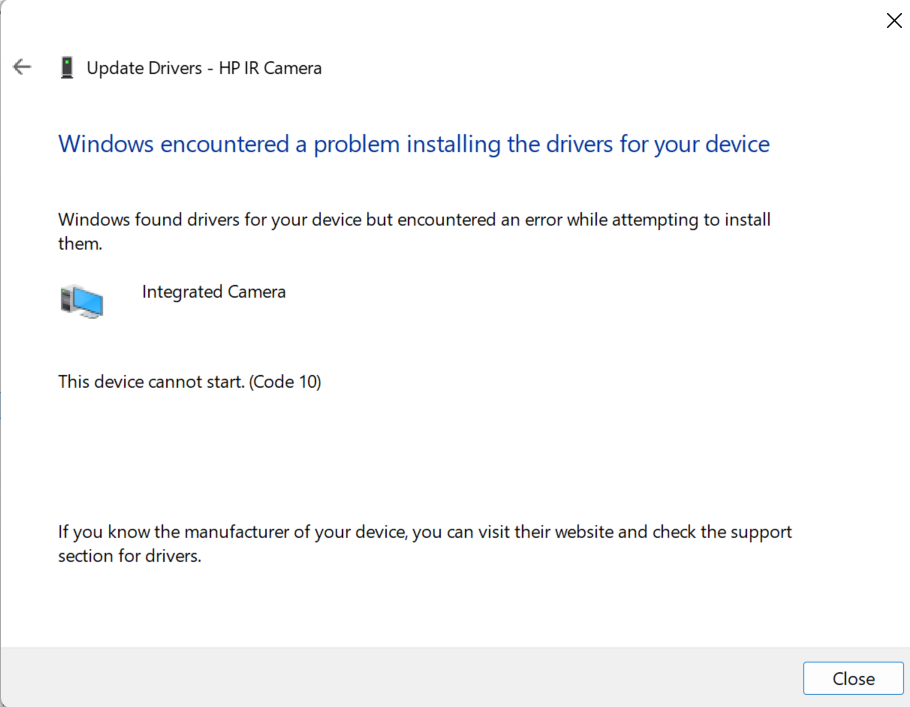Click the driver device icon beside the title
This screenshot has width=910, height=707.
pos(67,66)
